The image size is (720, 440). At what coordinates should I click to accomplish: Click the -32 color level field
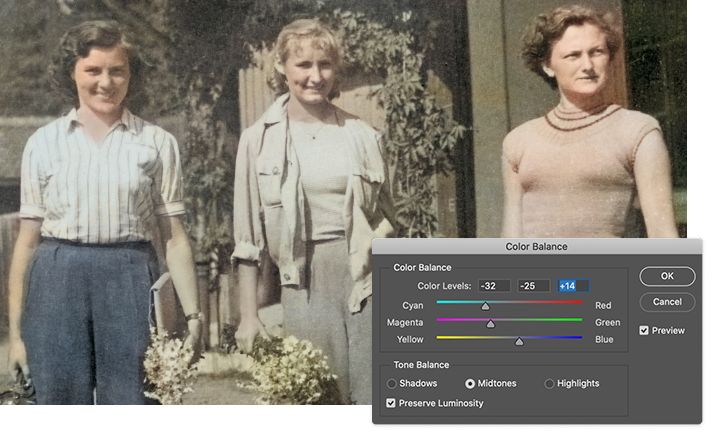[494, 286]
